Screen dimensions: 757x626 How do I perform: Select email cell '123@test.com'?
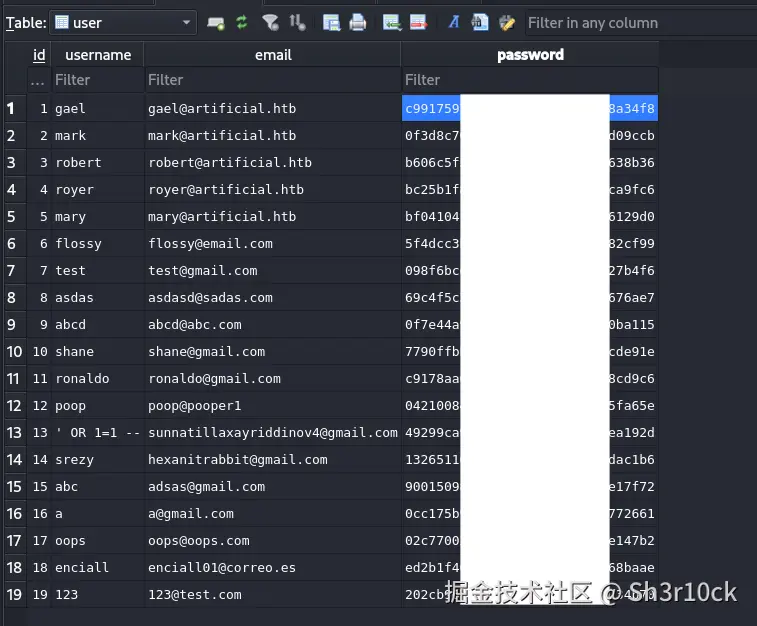pos(273,595)
